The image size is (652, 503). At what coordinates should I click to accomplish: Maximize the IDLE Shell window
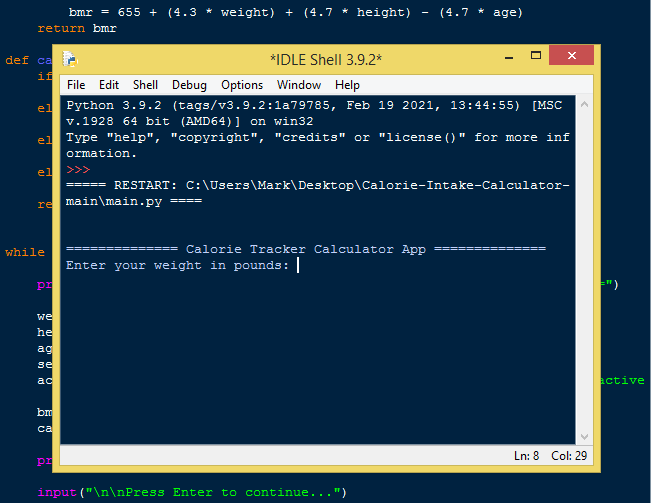(x=527, y=57)
